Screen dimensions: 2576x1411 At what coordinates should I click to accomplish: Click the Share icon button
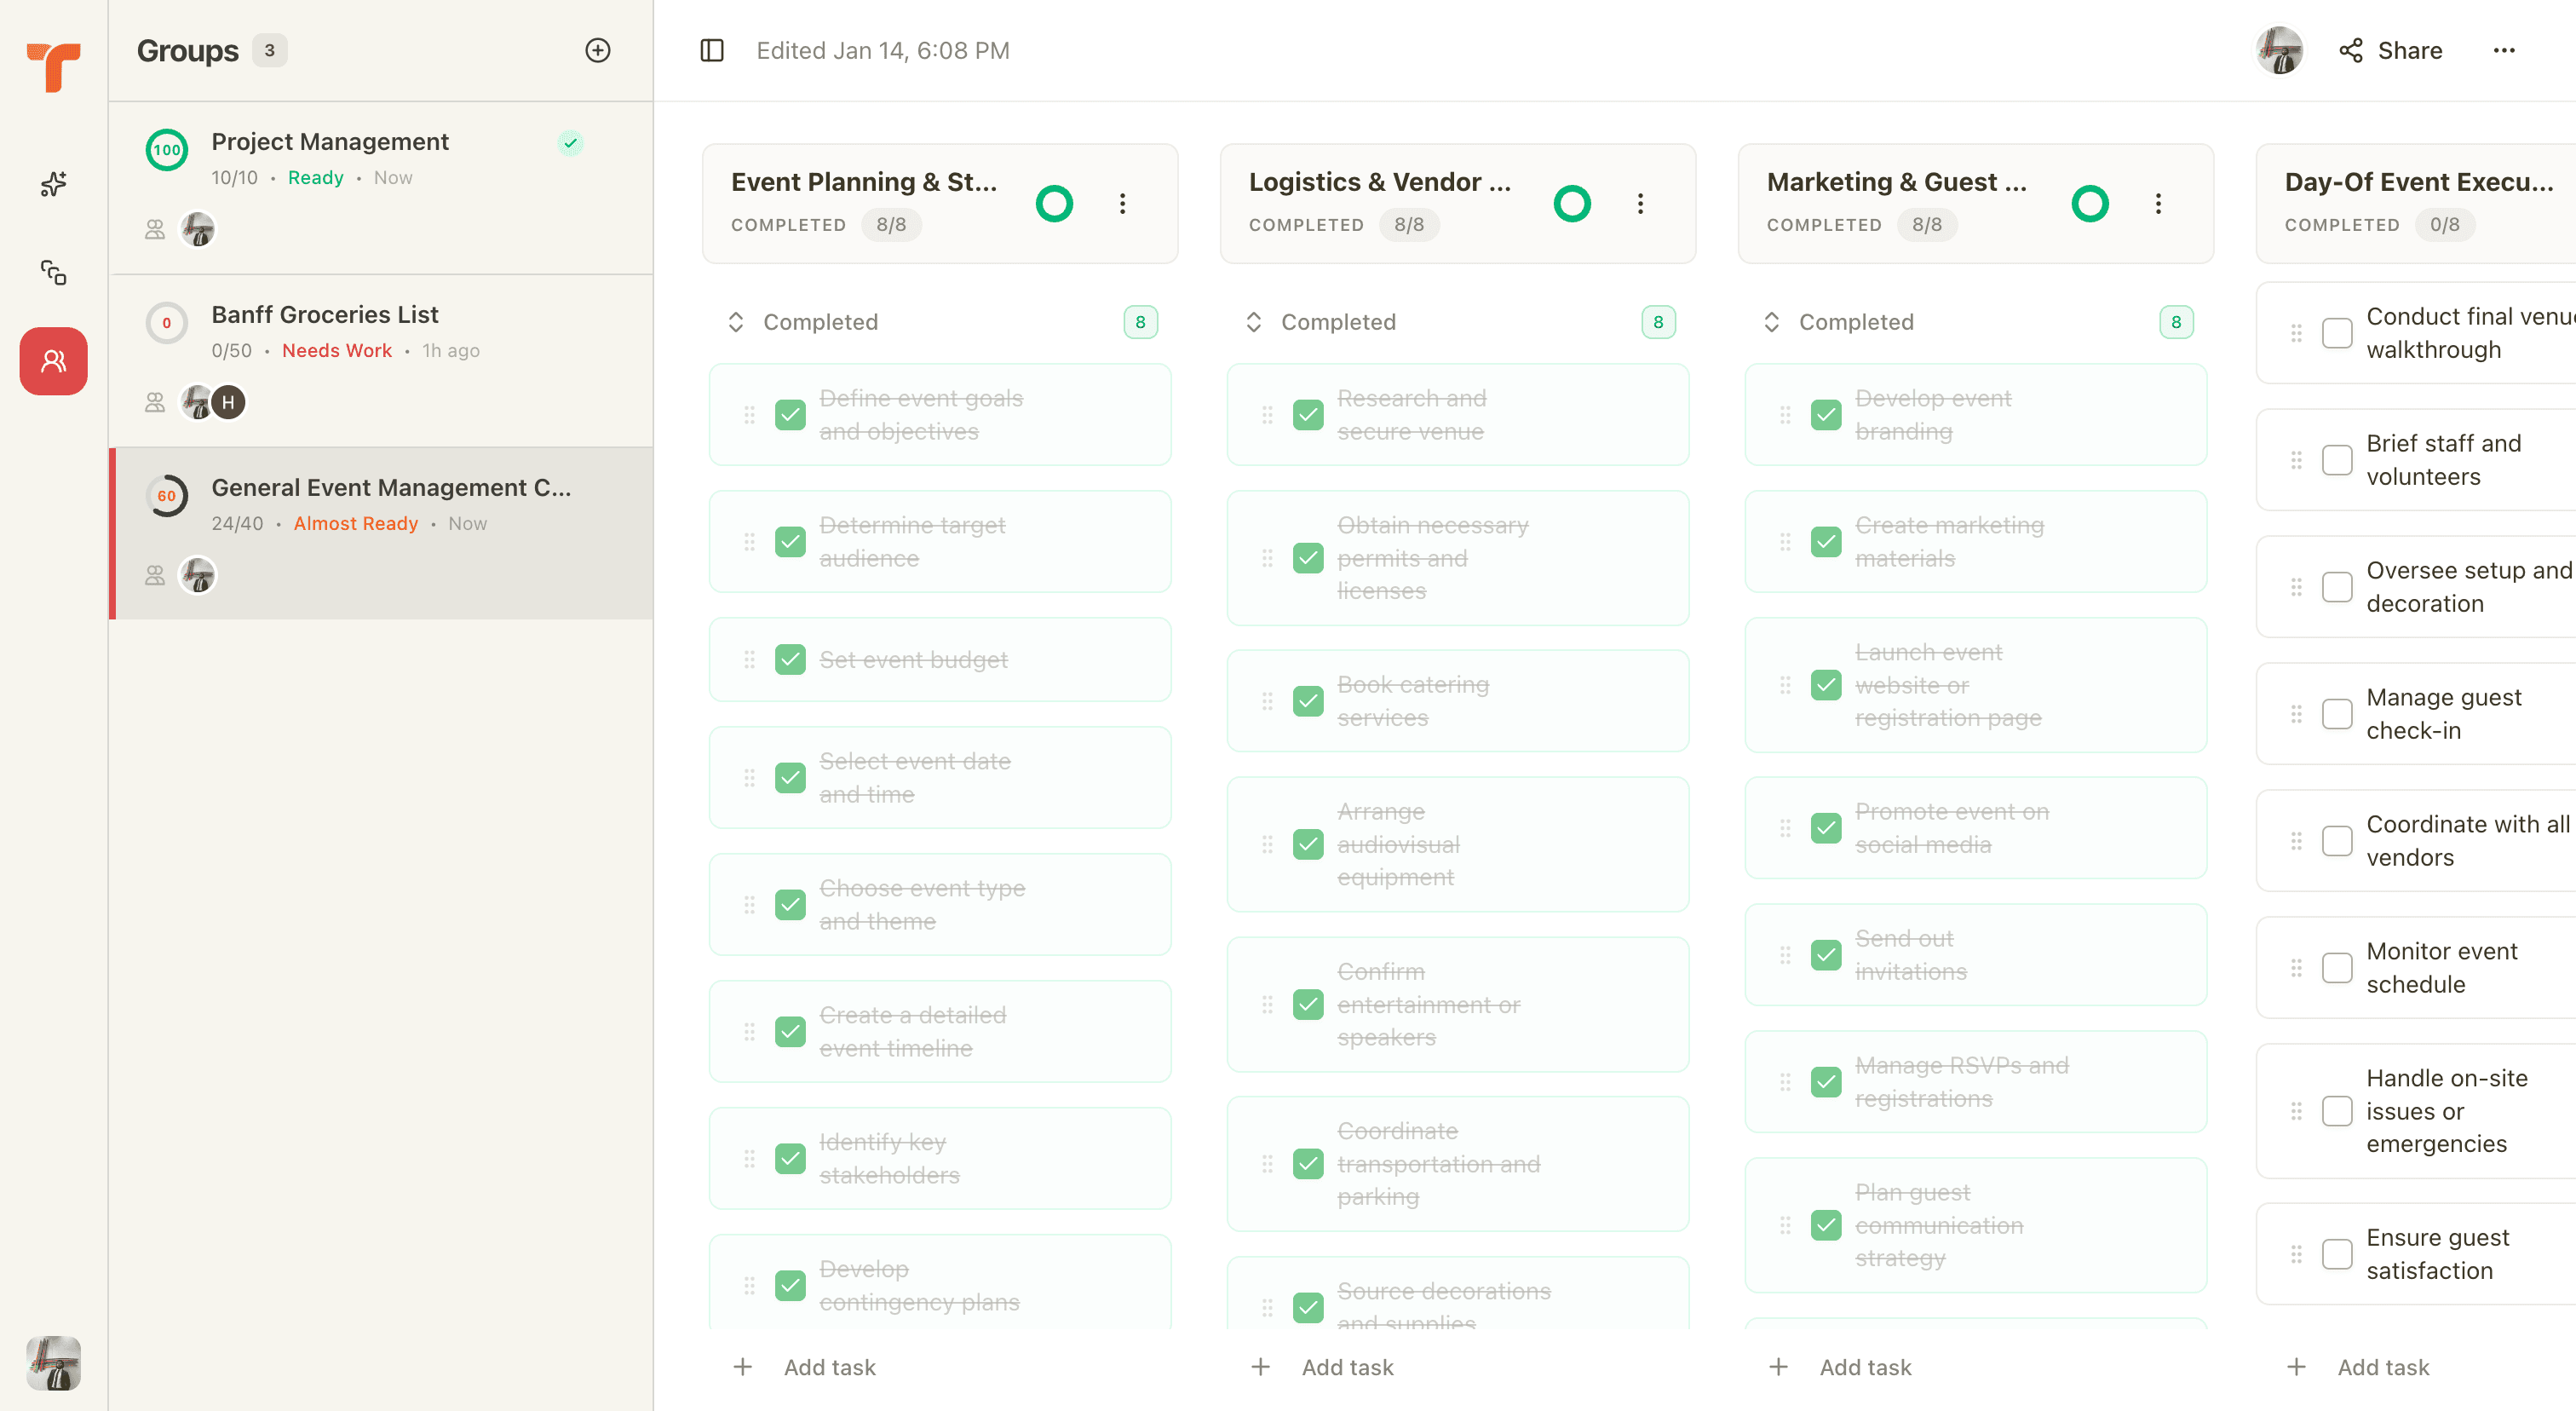point(2350,50)
